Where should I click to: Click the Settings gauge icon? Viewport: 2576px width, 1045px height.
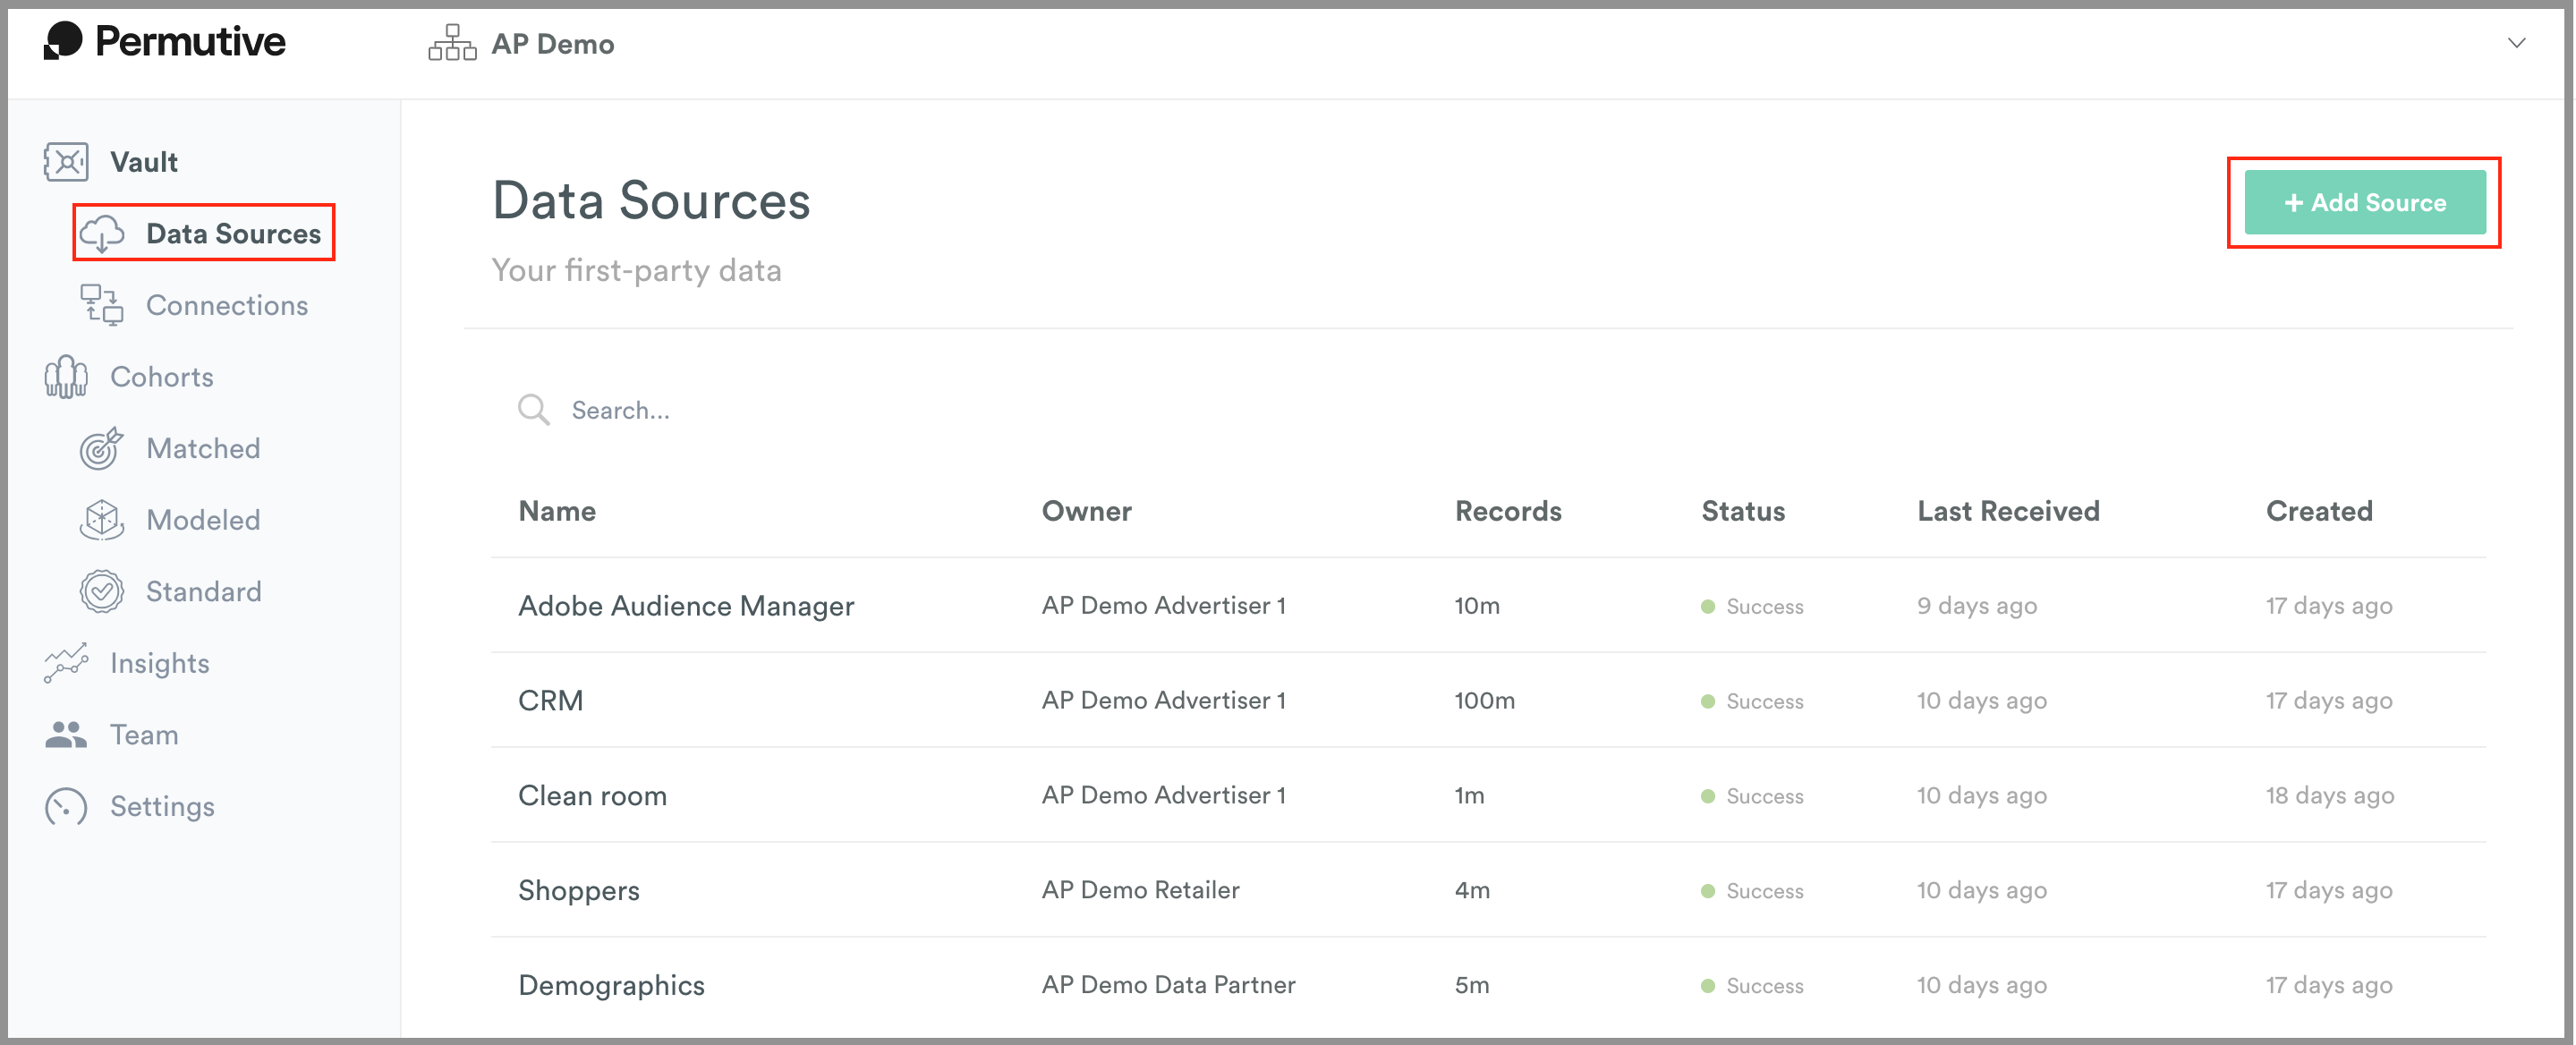point(66,807)
